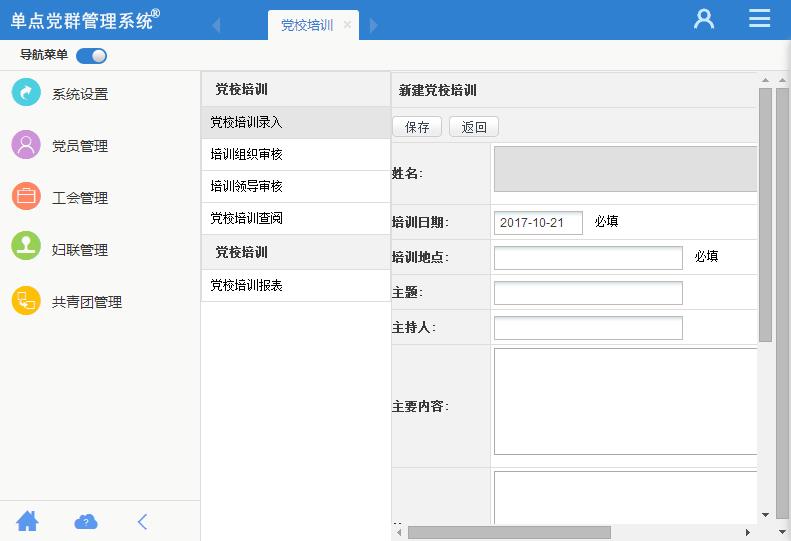Image resolution: width=791 pixels, height=541 pixels.
Task: Click the 新建党校培训 heading
Action: click(437, 90)
